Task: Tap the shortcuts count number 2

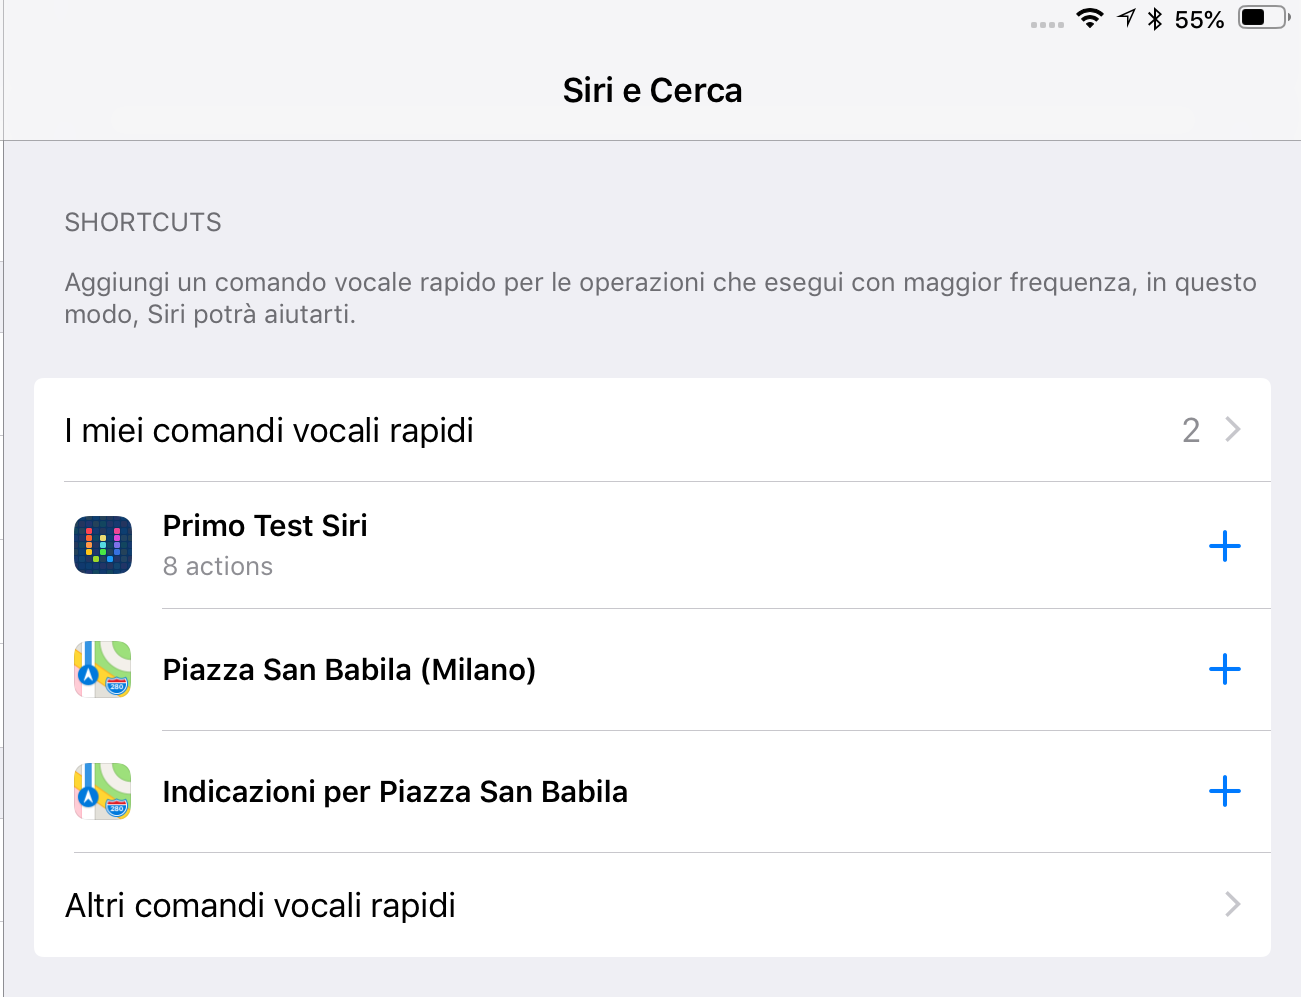Action: 1190,431
